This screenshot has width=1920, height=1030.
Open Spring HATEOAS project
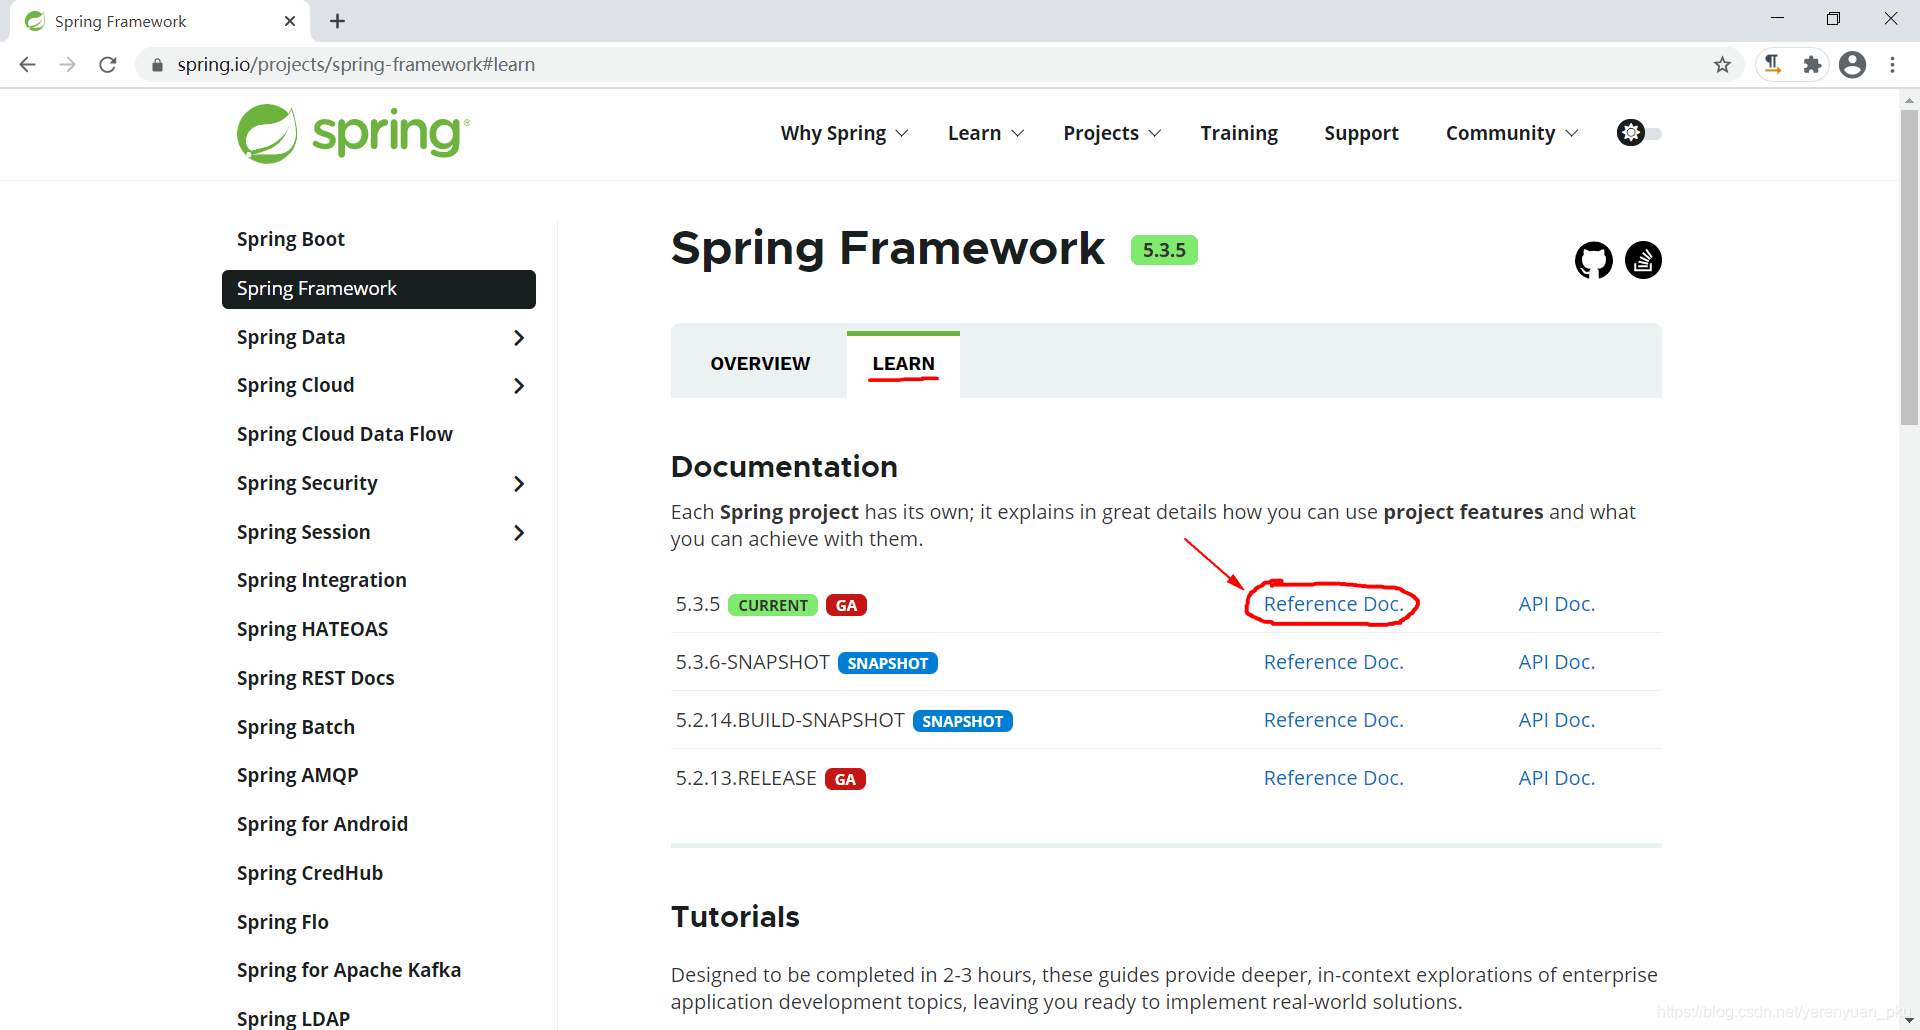click(x=313, y=629)
